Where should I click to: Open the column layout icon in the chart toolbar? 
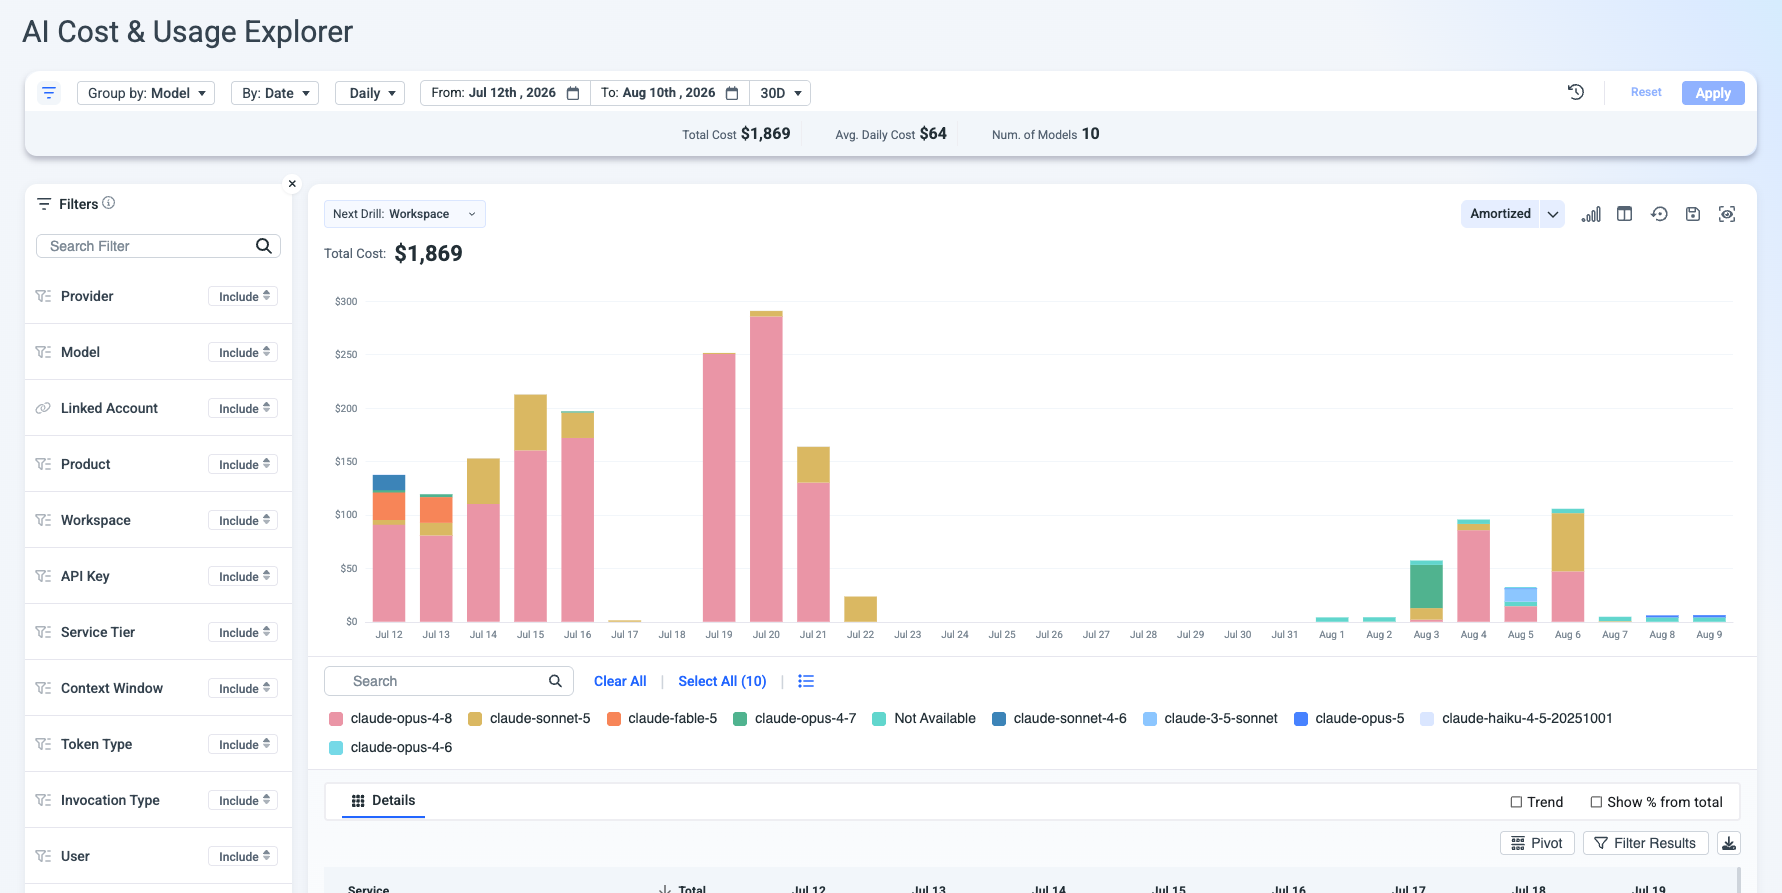[x=1625, y=214]
